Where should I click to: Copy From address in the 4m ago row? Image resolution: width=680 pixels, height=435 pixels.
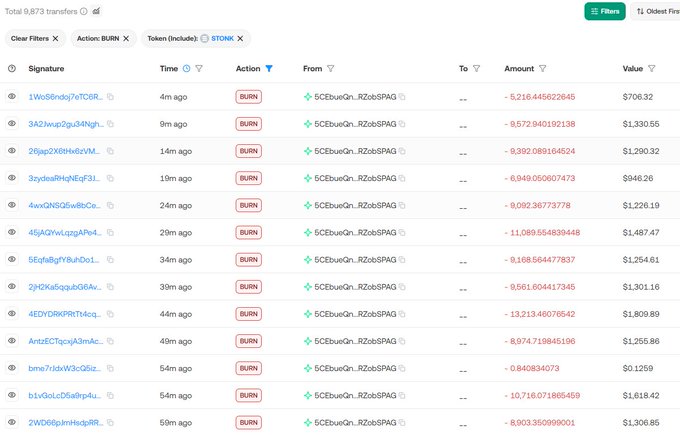pos(402,97)
